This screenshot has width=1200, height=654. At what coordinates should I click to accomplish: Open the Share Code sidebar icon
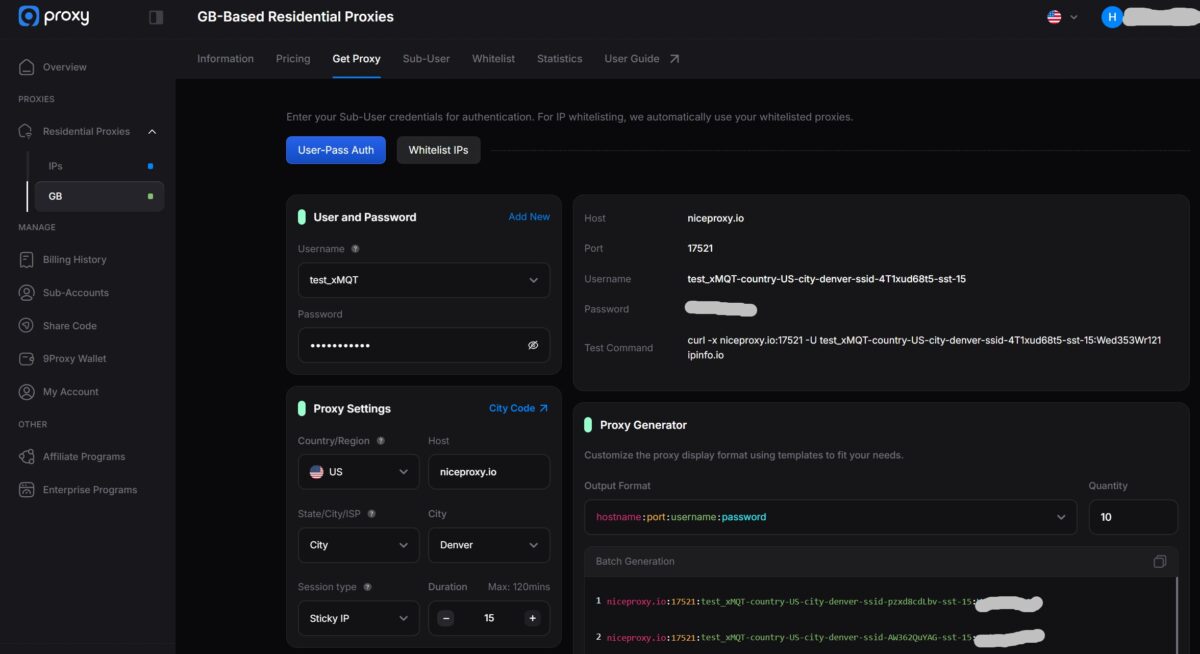(27, 325)
